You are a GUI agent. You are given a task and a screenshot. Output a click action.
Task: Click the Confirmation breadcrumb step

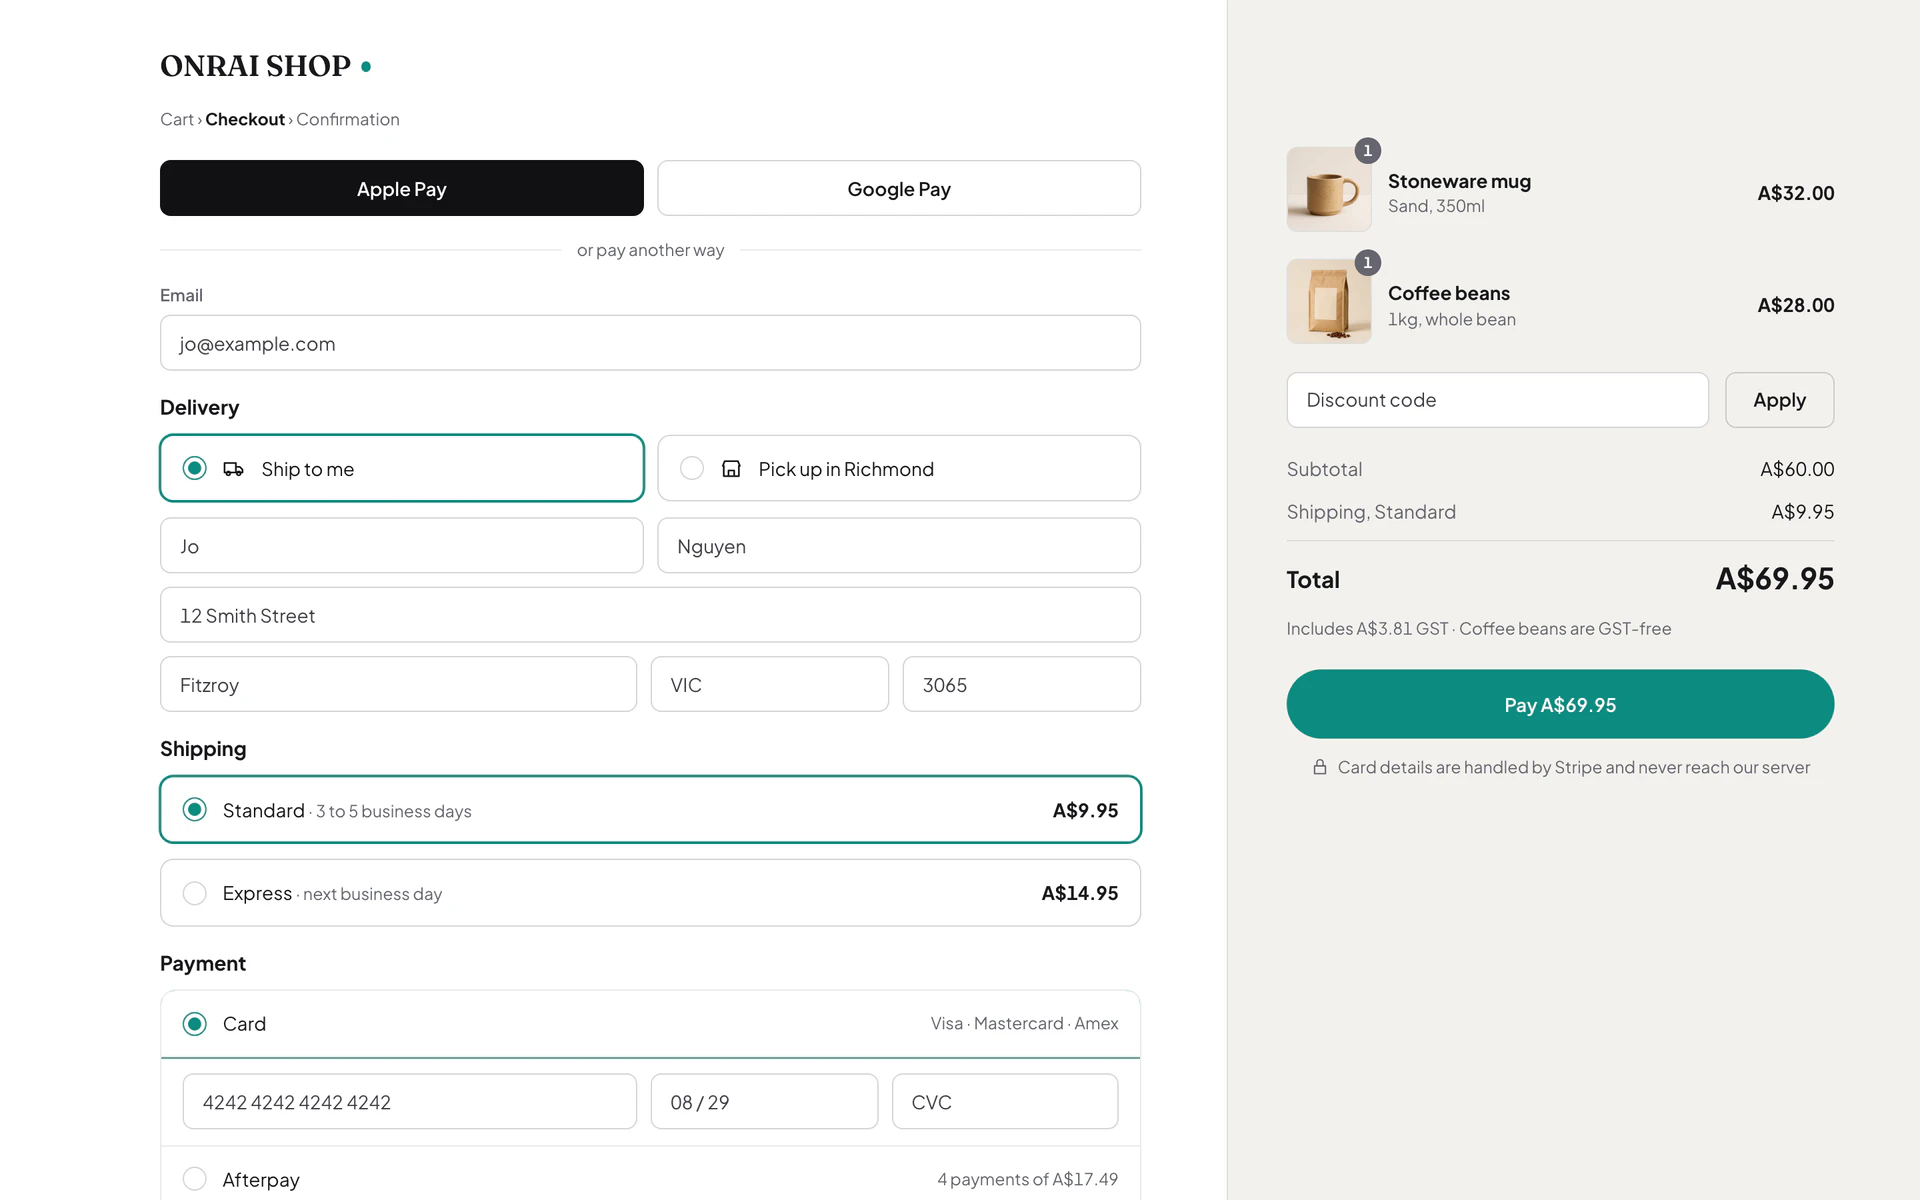[x=348, y=119]
